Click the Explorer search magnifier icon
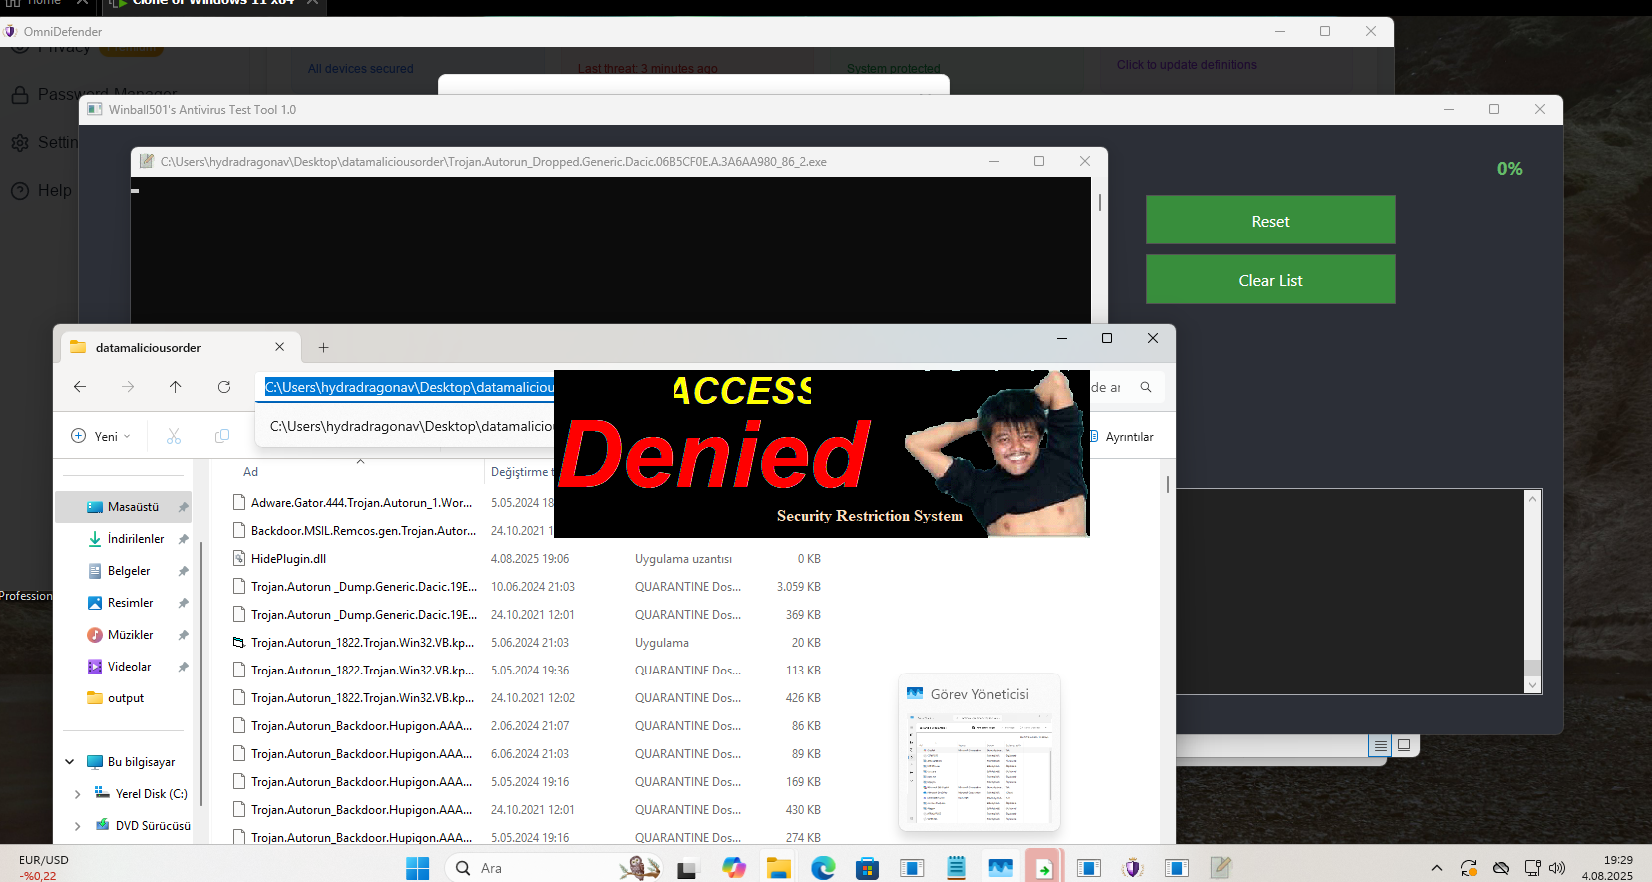The width and height of the screenshot is (1652, 882). 1146,387
